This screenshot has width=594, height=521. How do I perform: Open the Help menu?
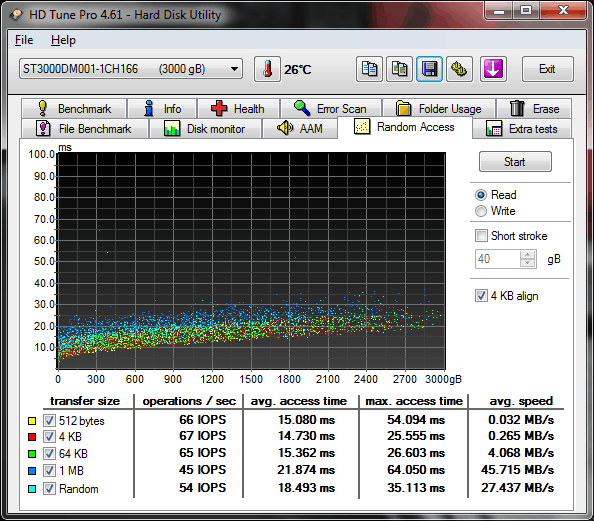pos(63,40)
